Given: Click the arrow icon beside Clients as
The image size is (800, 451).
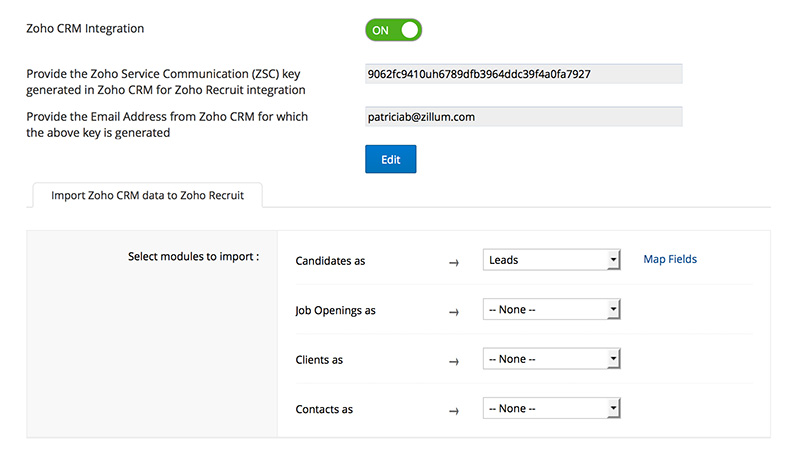Looking at the screenshot, I should [x=454, y=361].
